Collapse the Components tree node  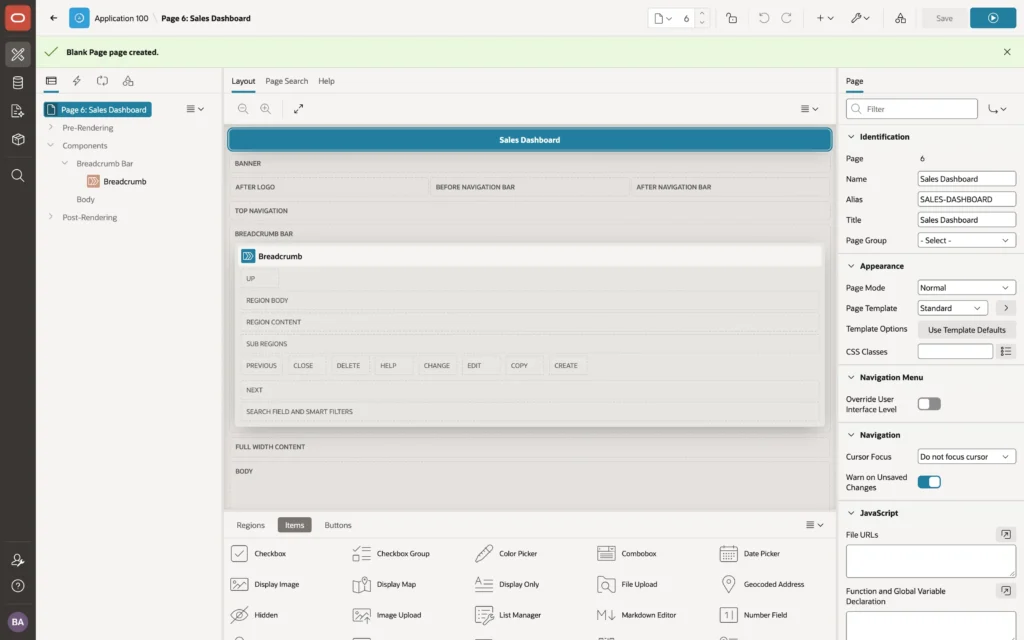click(51, 145)
